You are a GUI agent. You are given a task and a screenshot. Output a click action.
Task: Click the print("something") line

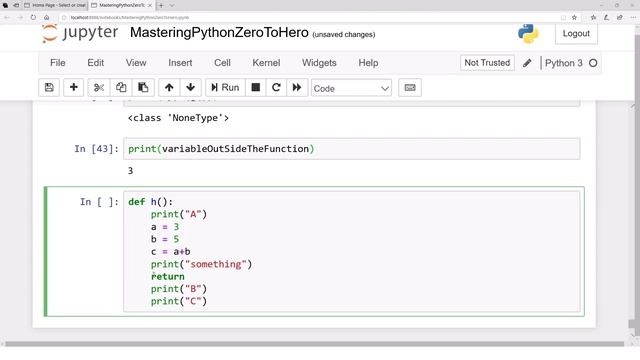click(201, 264)
